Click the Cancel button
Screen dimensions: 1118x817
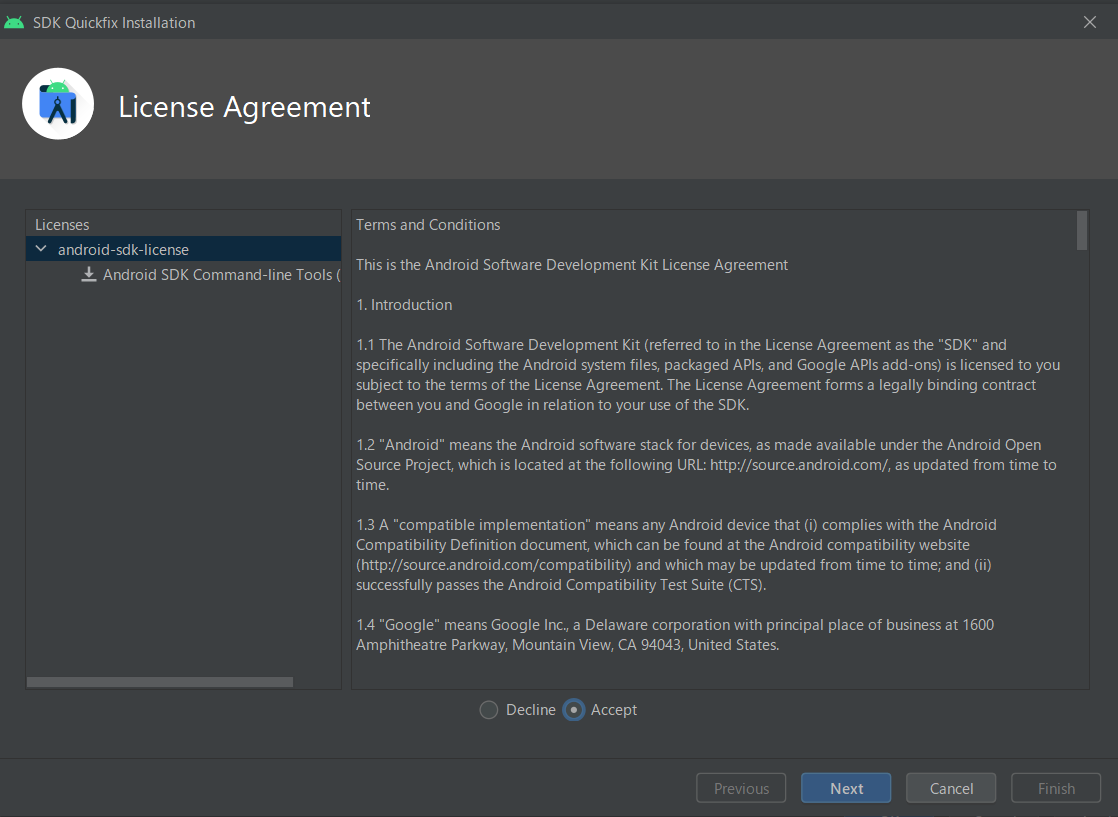(x=950, y=788)
